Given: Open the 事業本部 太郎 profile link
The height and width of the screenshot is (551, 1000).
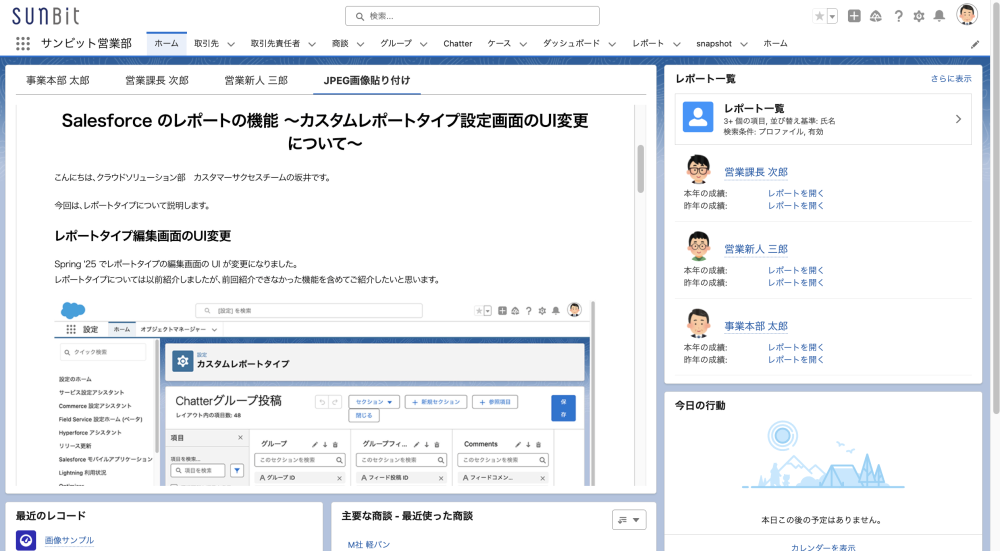Looking at the screenshot, I should coord(756,327).
